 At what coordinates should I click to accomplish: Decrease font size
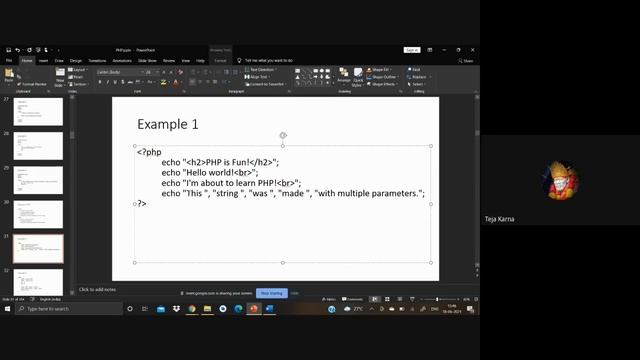point(171,72)
